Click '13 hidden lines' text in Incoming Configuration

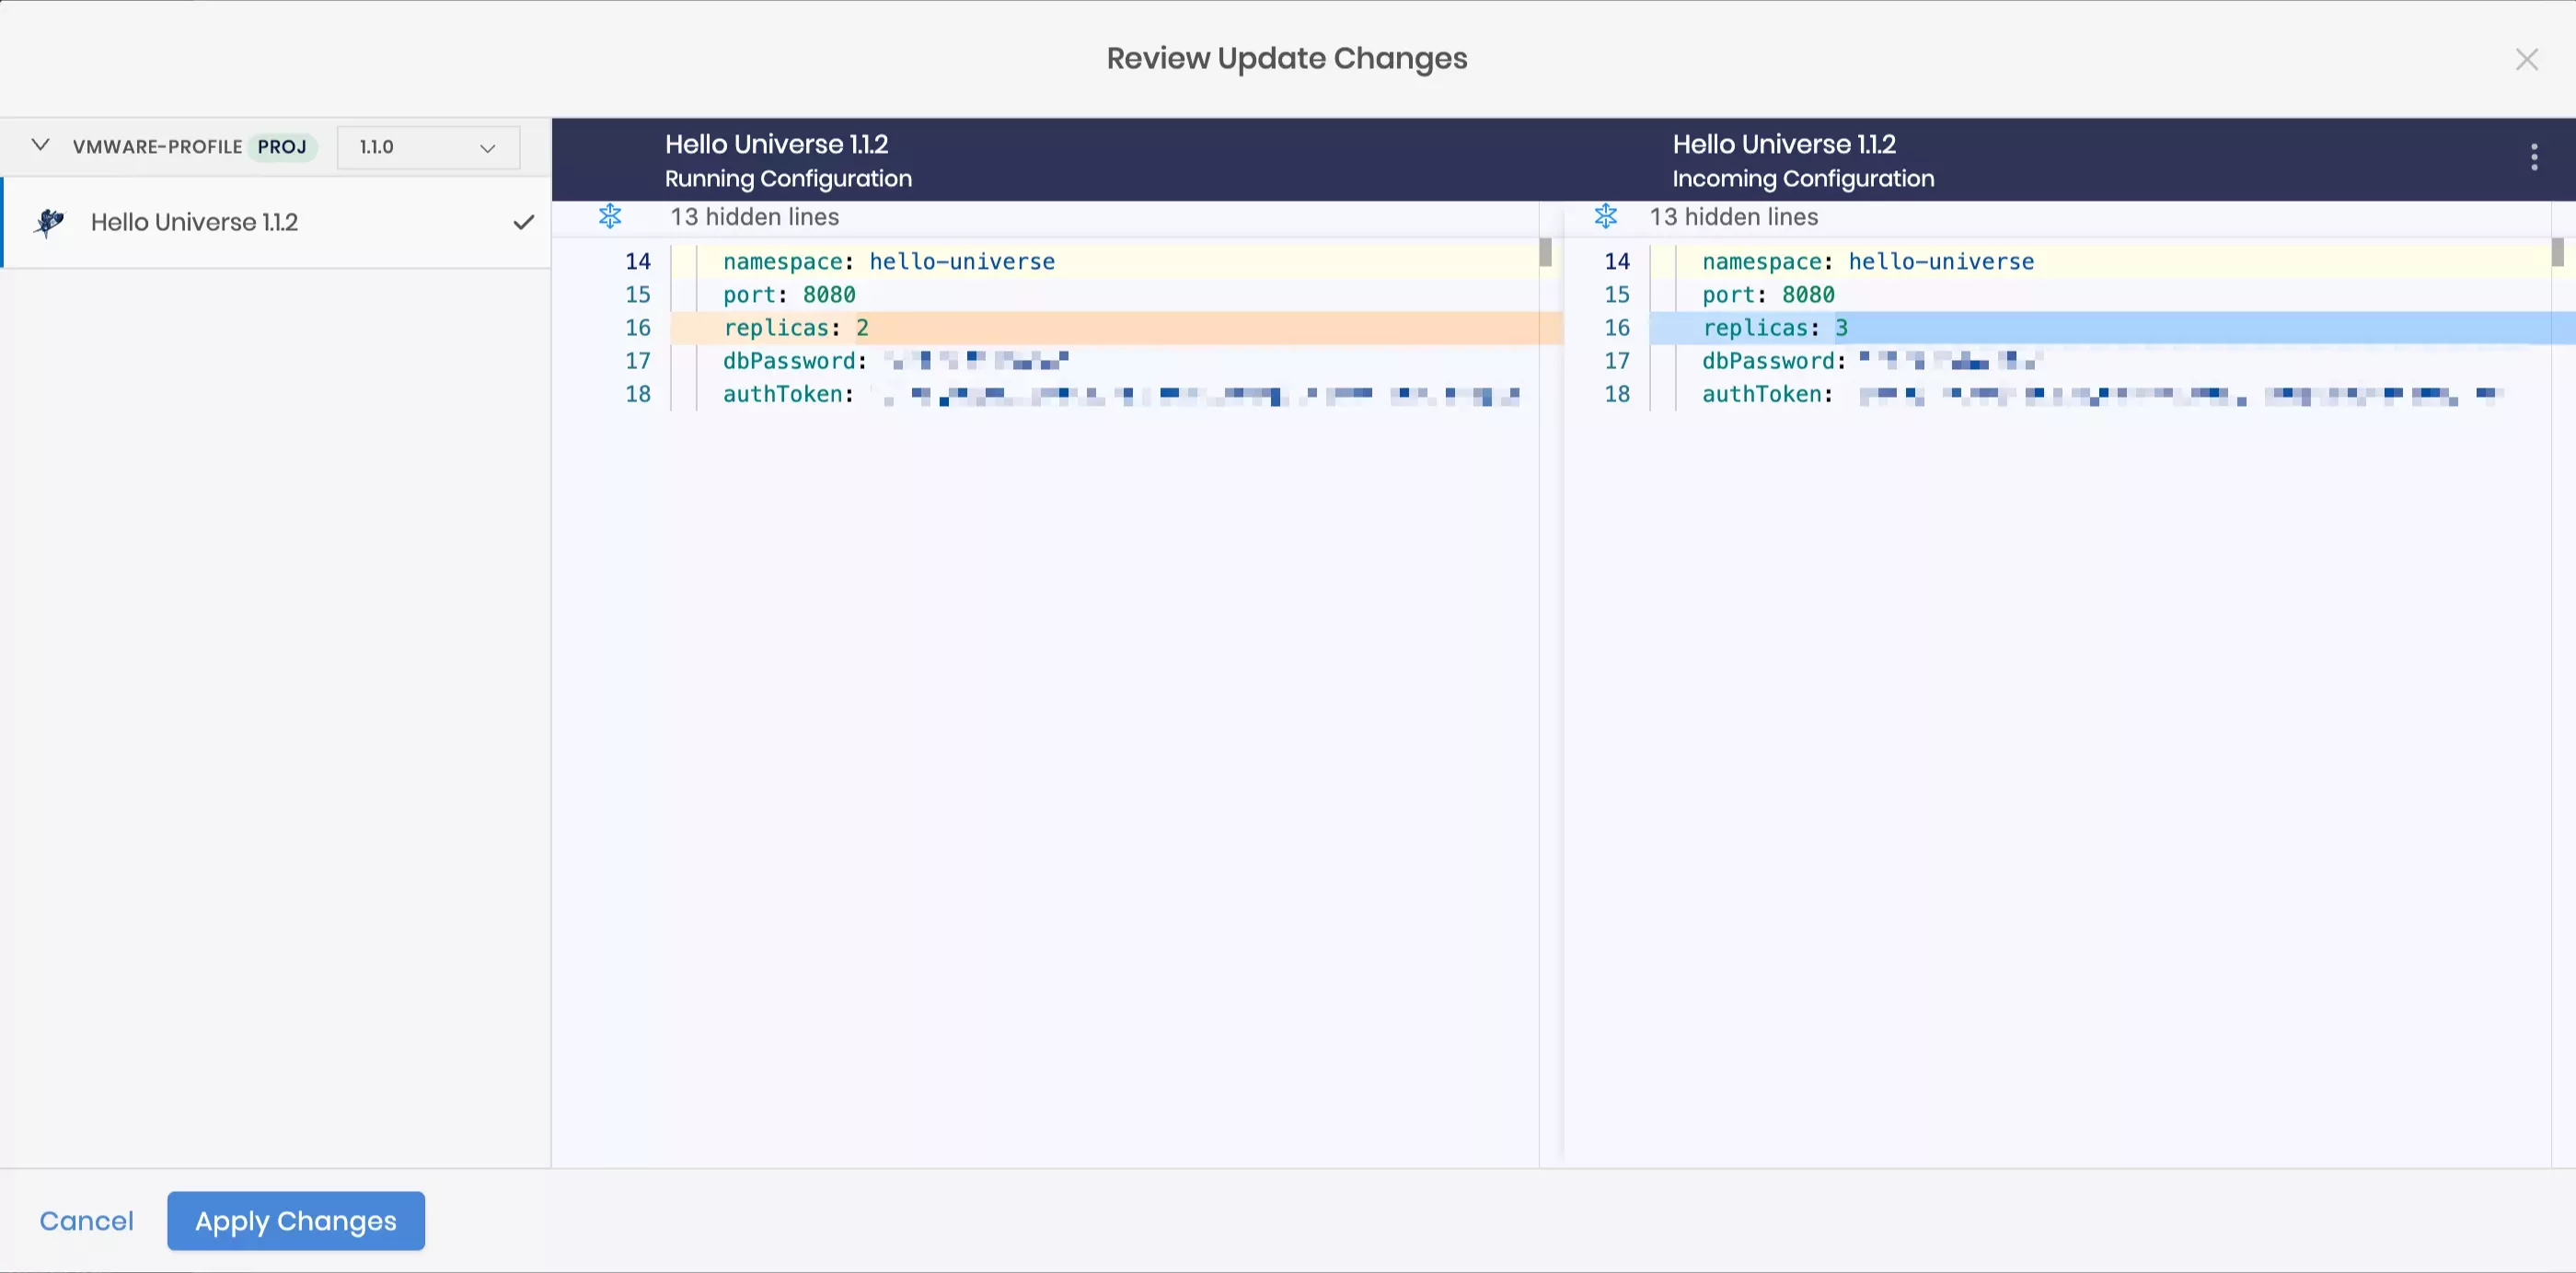click(1733, 217)
